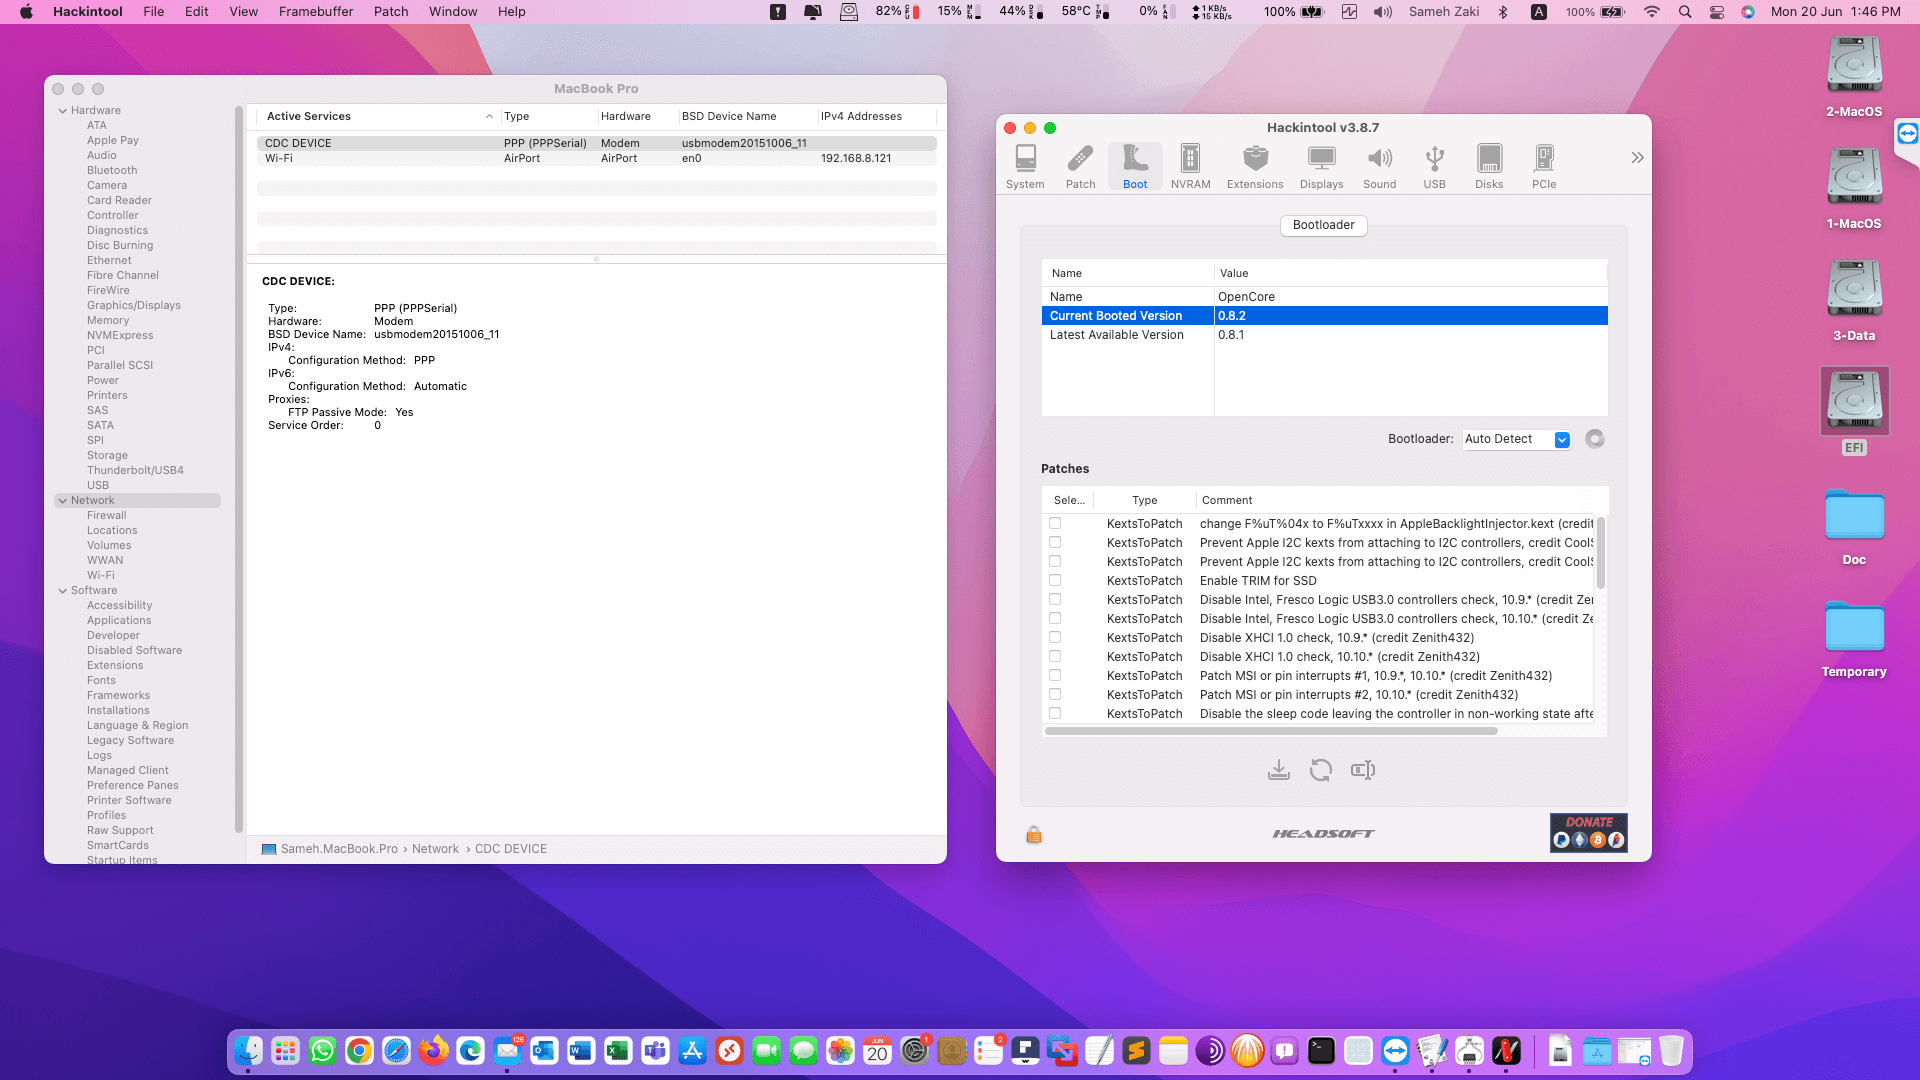Check the Patch MSI or pin interrupts #2

pos(1055,694)
